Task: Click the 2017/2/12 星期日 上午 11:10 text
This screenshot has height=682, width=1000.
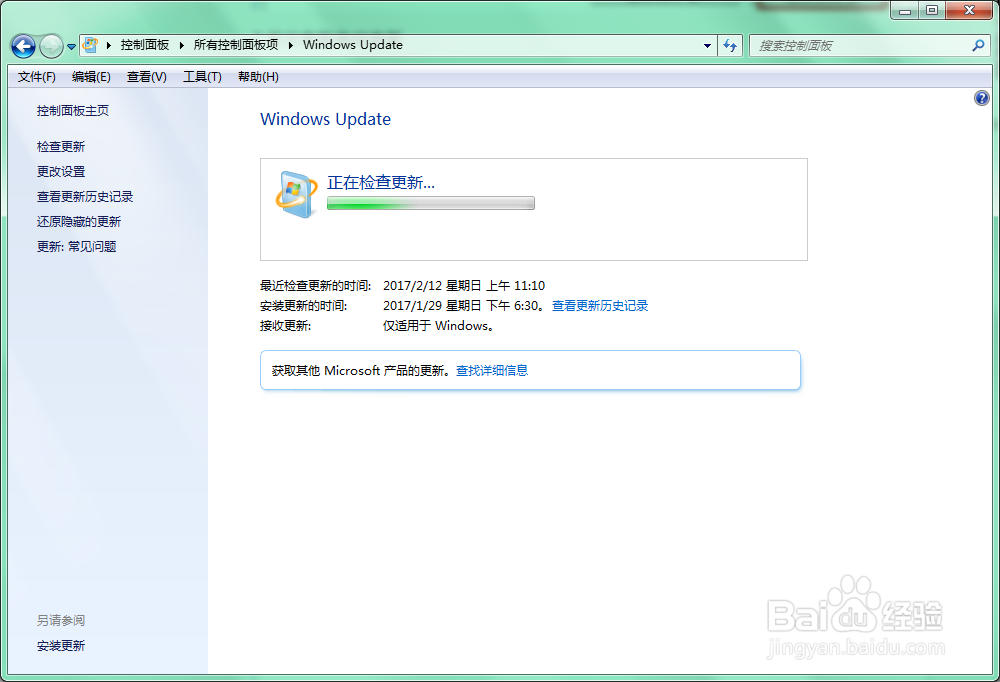Action: pos(464,286)
